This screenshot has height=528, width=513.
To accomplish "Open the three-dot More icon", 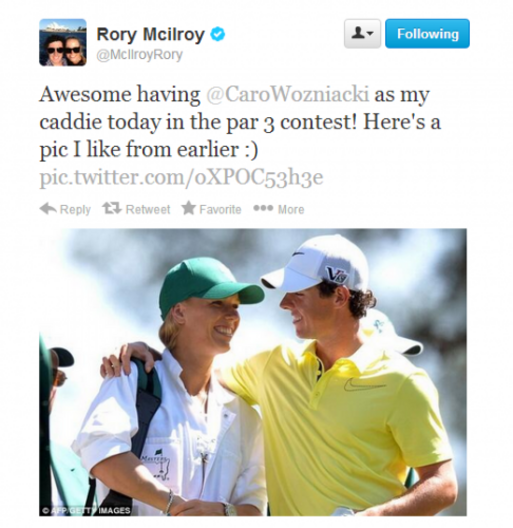I will pyautogui.click(x=263, y=208).
